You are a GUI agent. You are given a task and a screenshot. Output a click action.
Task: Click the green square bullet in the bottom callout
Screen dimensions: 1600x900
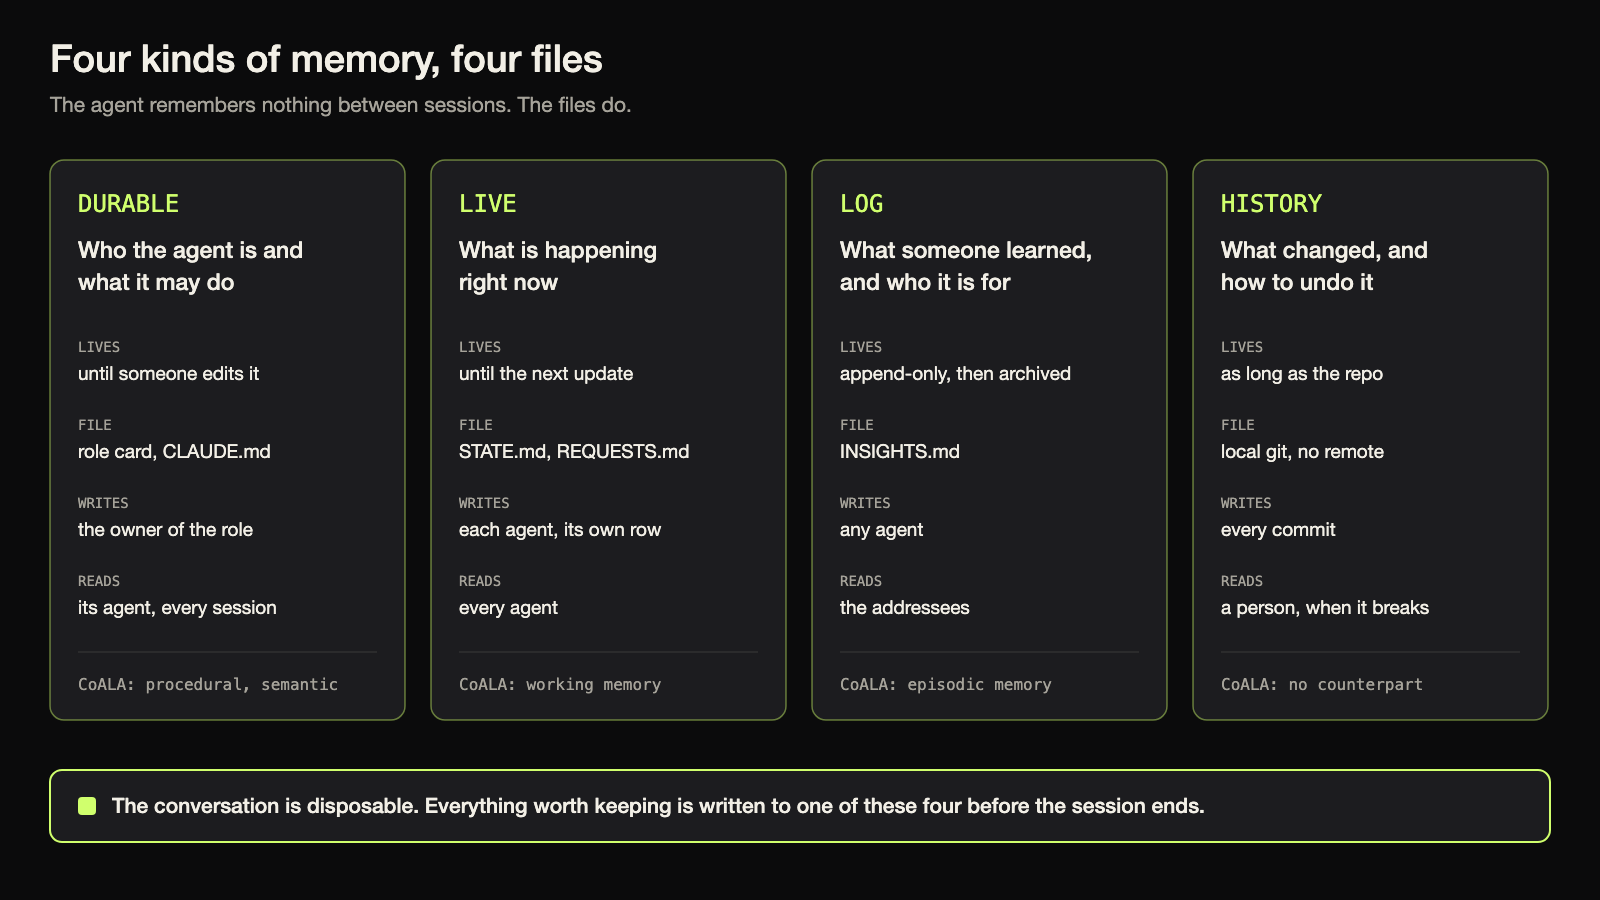point(87,806)
